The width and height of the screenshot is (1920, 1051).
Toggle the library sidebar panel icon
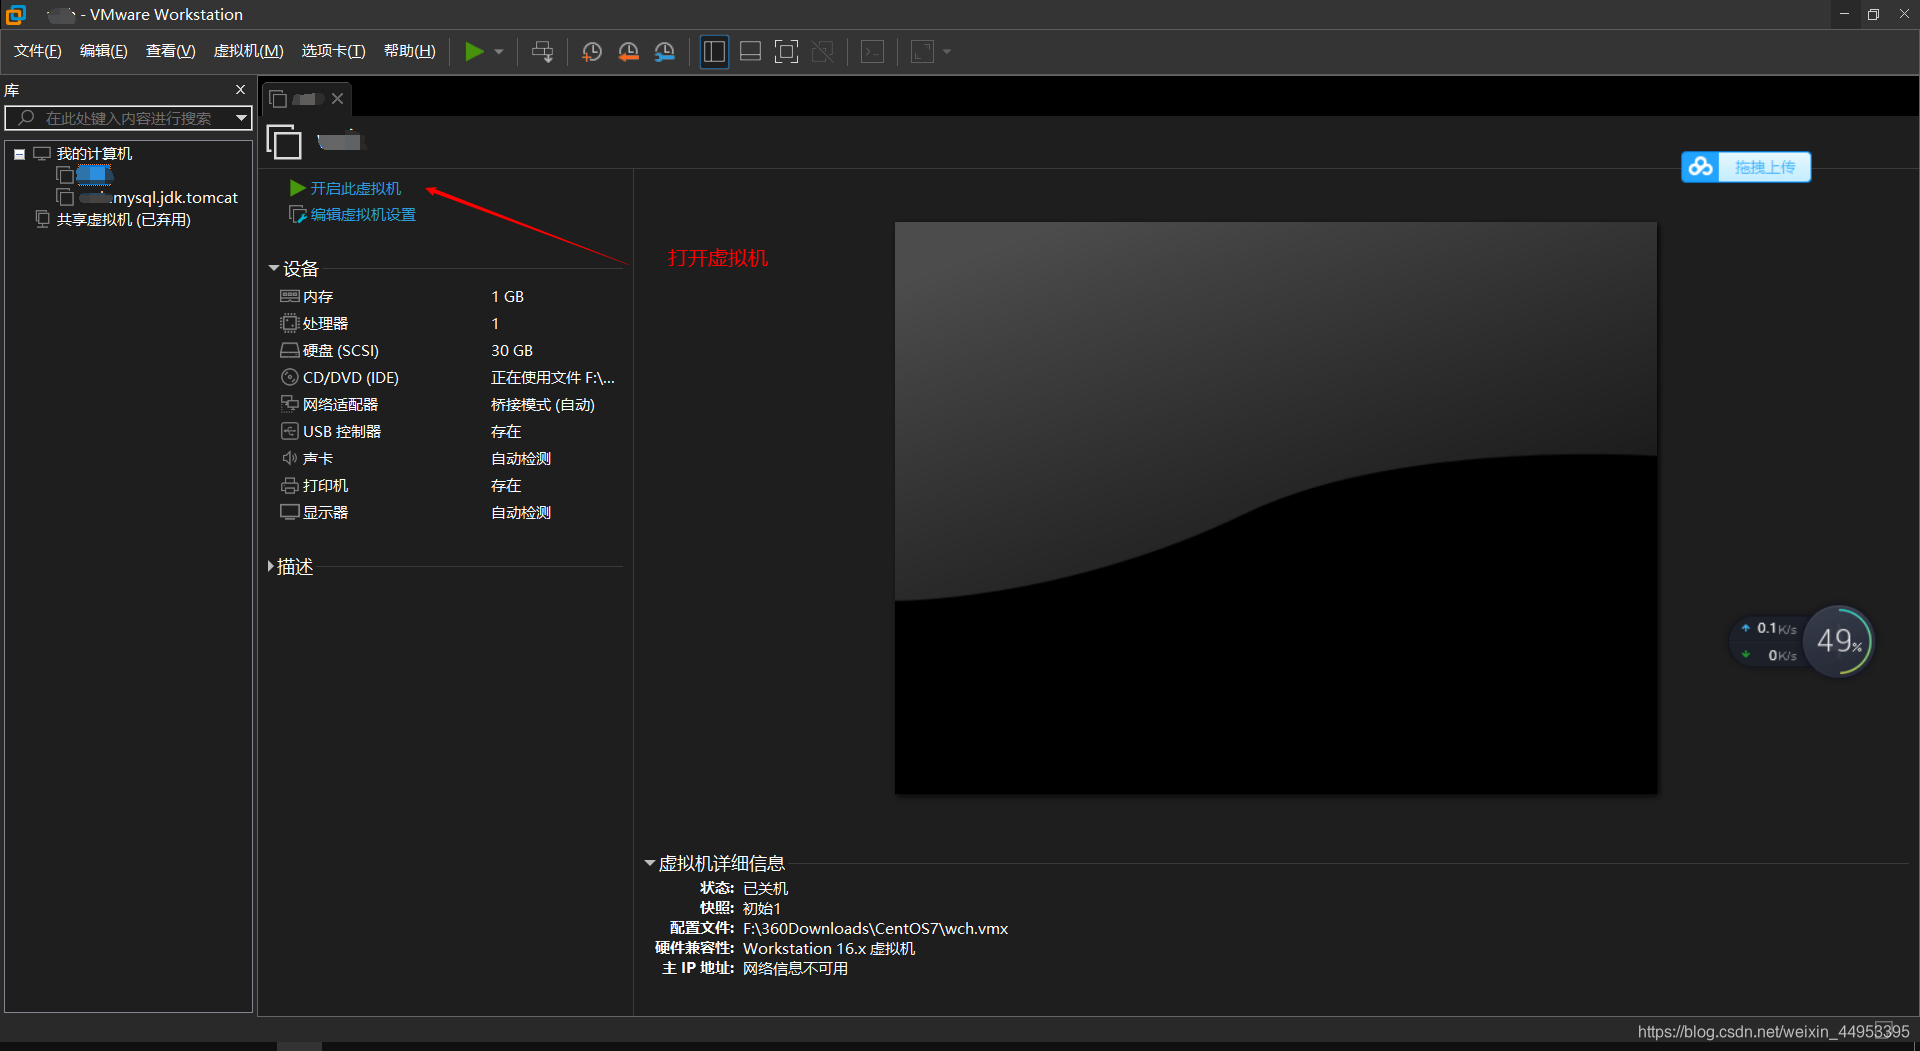(714, 51)
